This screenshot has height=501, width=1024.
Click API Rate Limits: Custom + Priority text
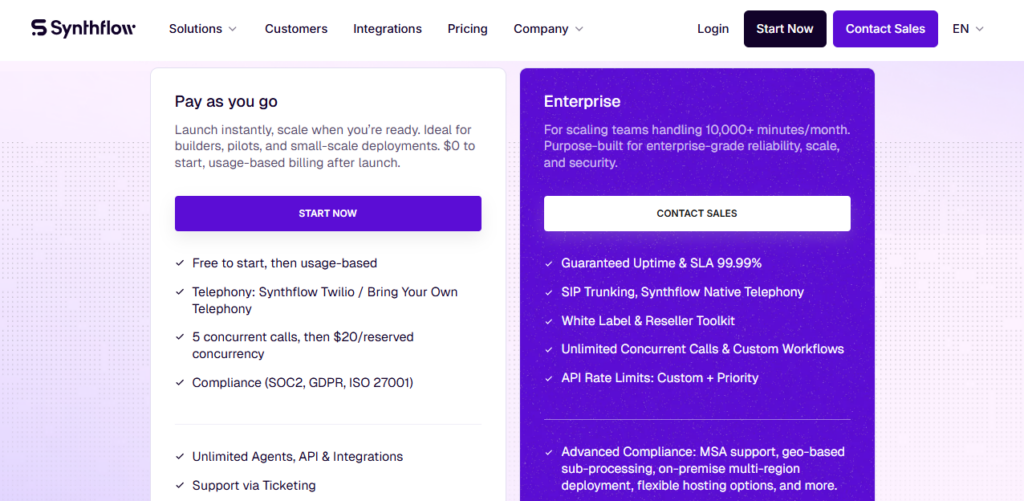pos(660,378)
